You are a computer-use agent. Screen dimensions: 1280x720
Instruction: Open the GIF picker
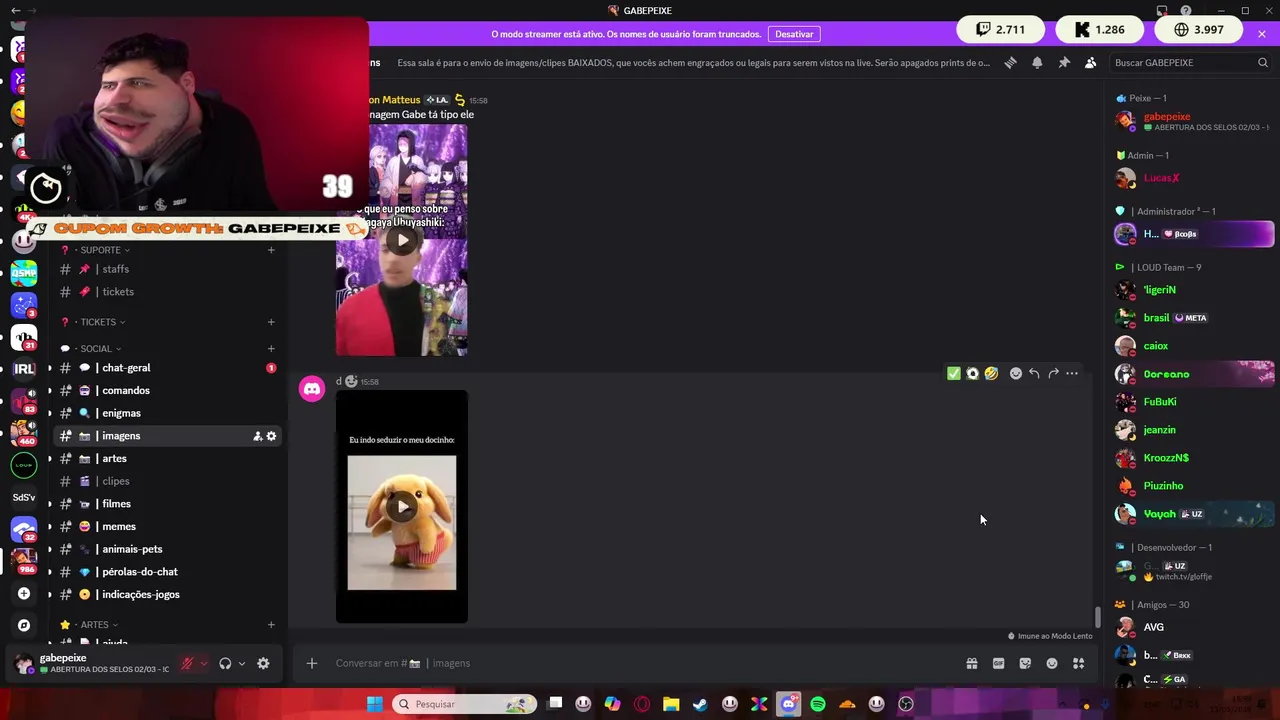(998, 663)
